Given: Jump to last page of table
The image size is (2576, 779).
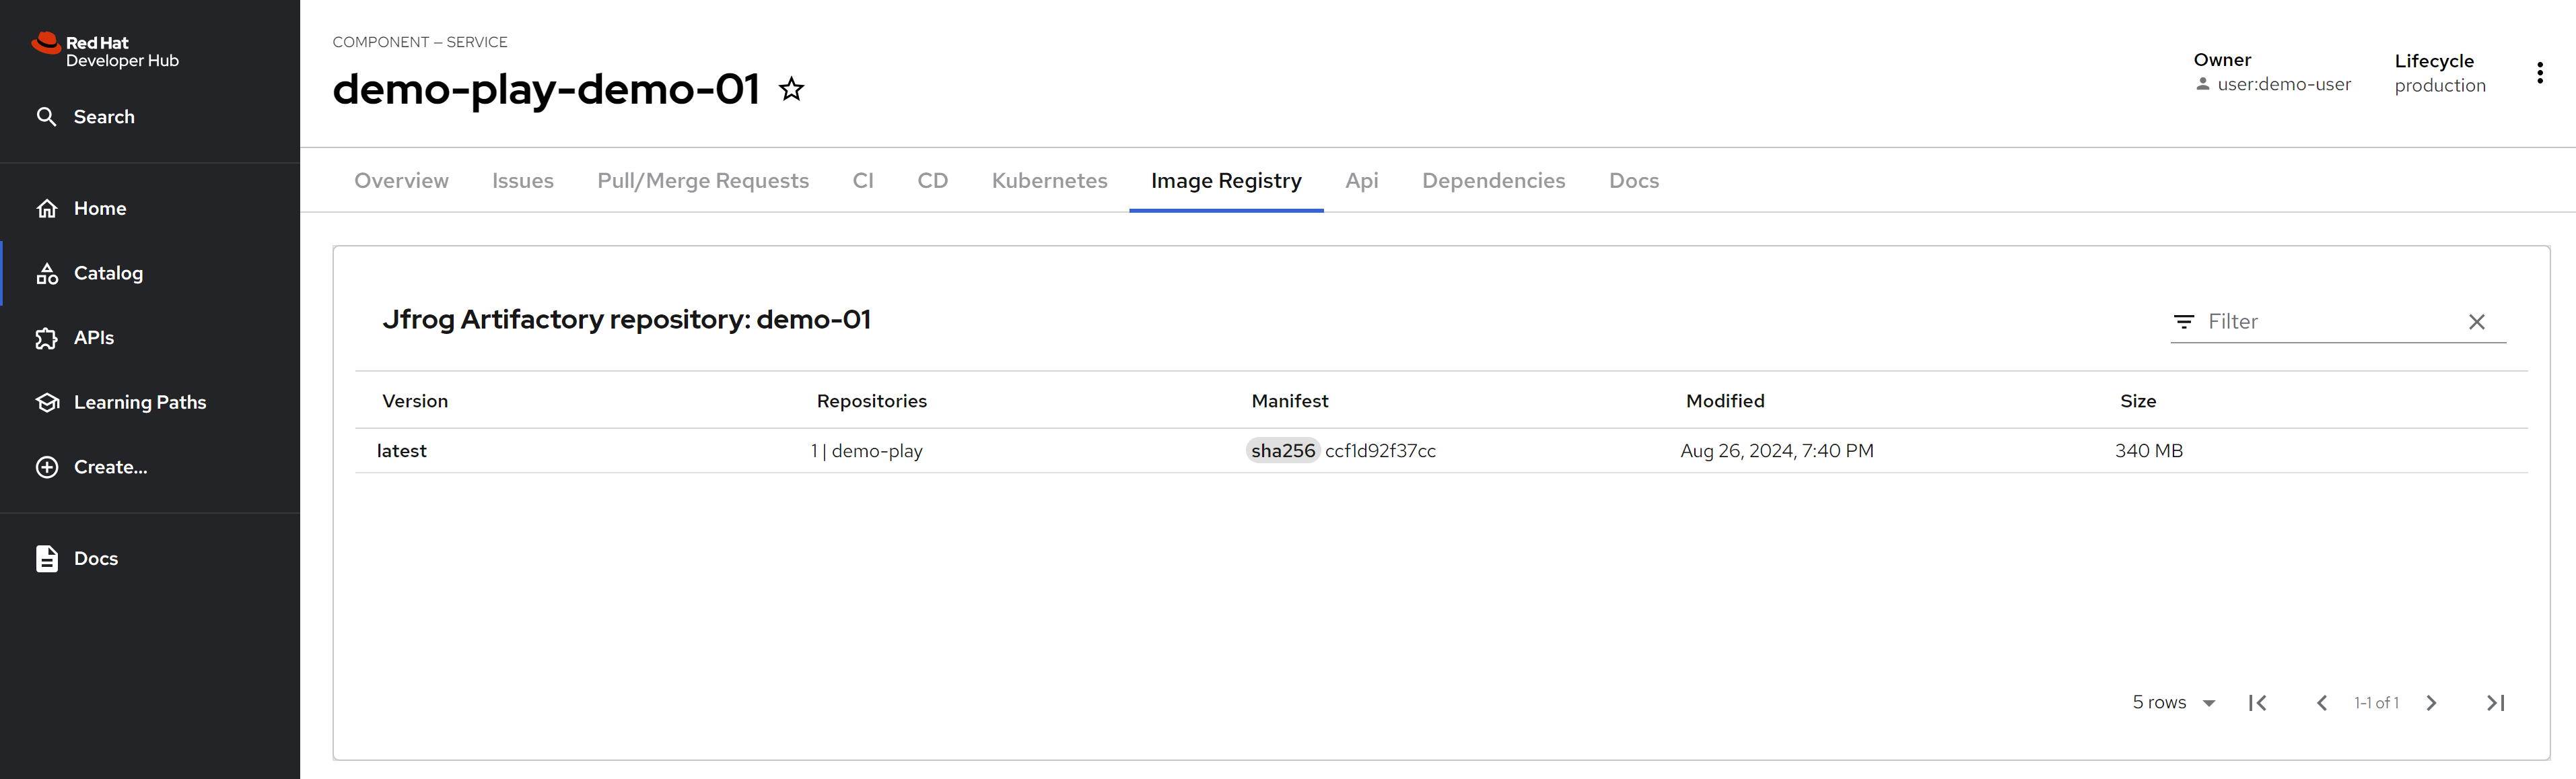Looking at the screenshot, I should coord(2495,703).
